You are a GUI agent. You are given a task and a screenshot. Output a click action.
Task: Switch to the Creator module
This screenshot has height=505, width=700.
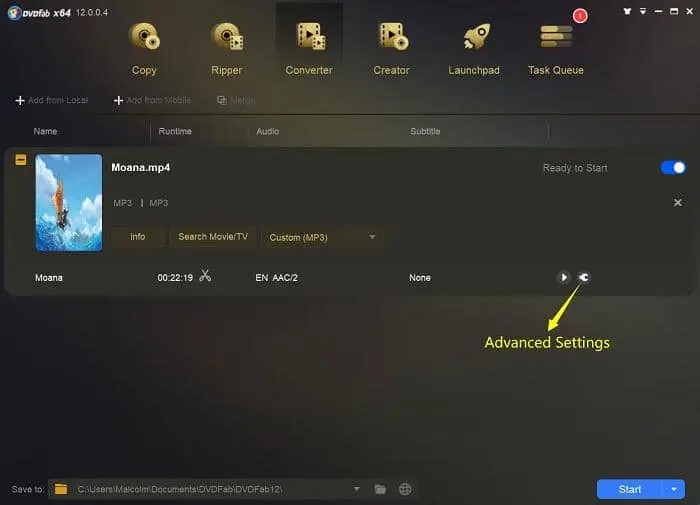[x=392, y=48]
